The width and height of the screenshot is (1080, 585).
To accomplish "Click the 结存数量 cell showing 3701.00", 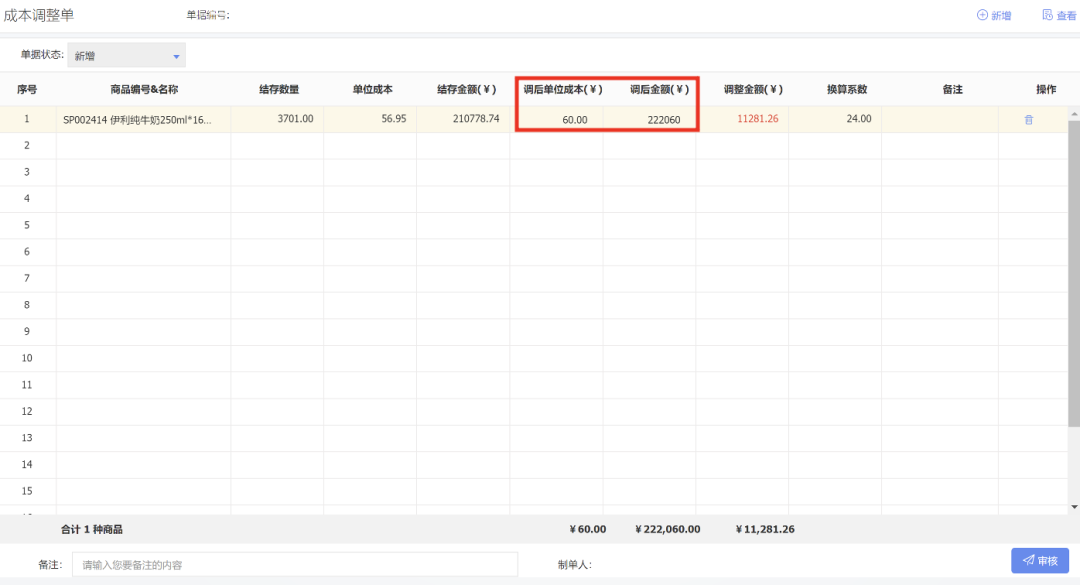I will tap(278, 119).
